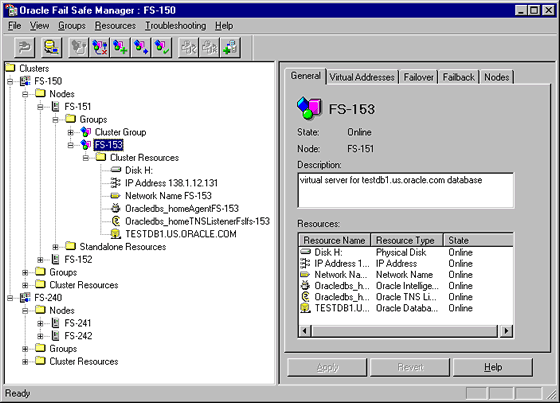This screenshot has height=403, width=560.
Task: Click the group icon with green plus
Action: tap(120, 47)
